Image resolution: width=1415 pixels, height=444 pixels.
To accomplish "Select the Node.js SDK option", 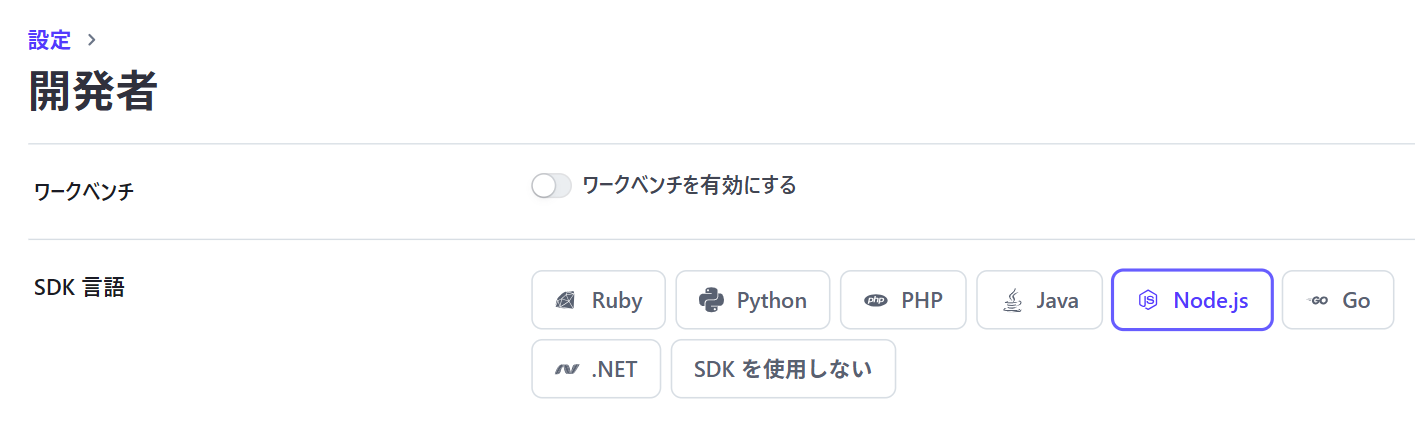I will (1192, 300).
